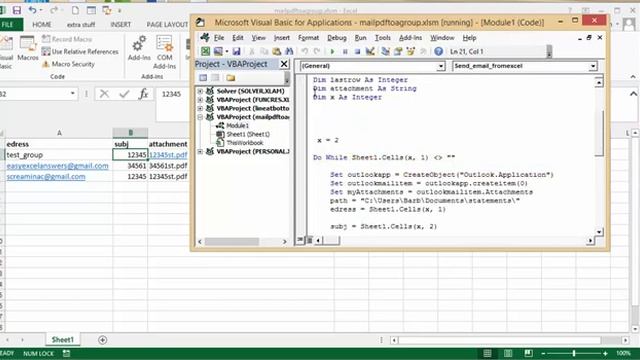The image size is (640, 360).
Task: Open the Debug menu in the VBA editor
Action: [337, 38]
